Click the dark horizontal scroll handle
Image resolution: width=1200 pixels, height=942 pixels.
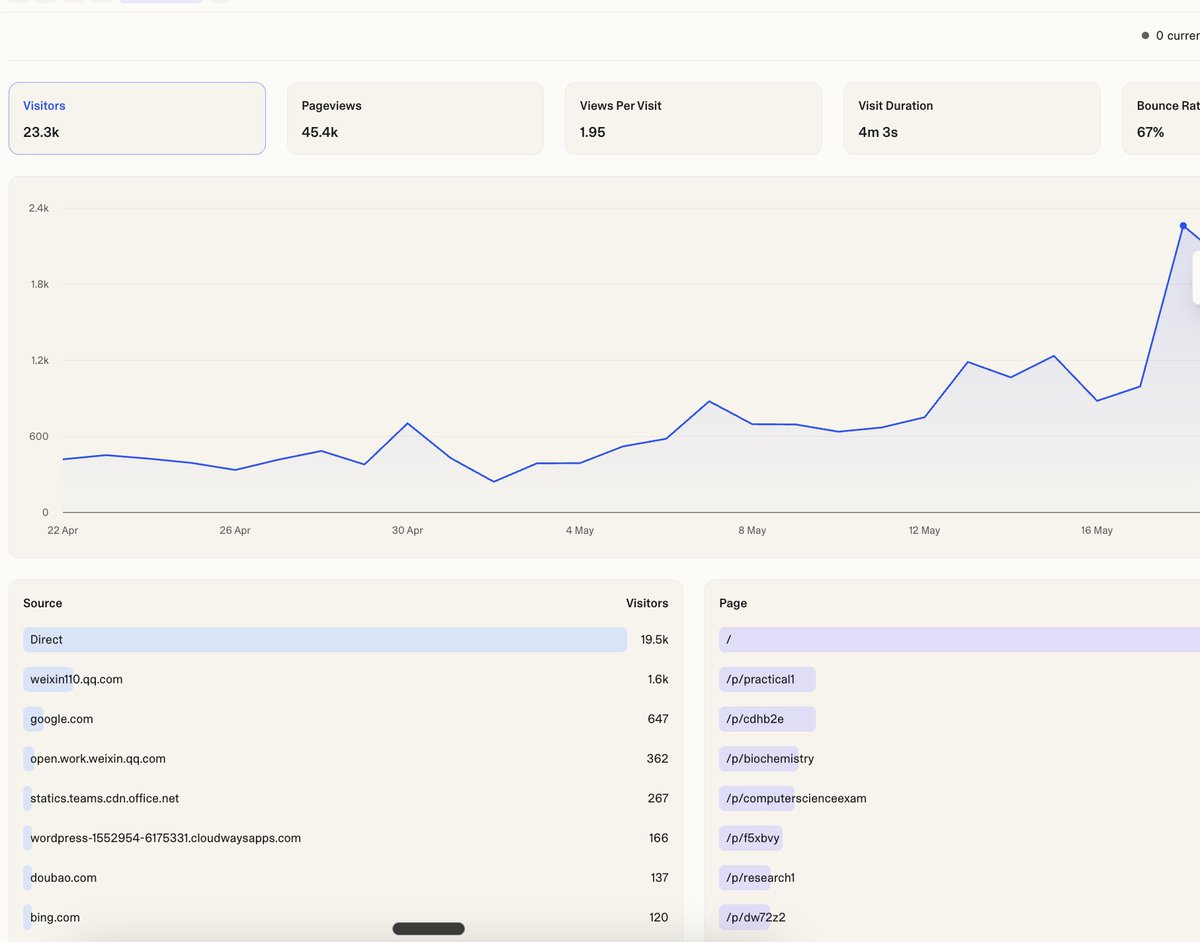[428, 929]
